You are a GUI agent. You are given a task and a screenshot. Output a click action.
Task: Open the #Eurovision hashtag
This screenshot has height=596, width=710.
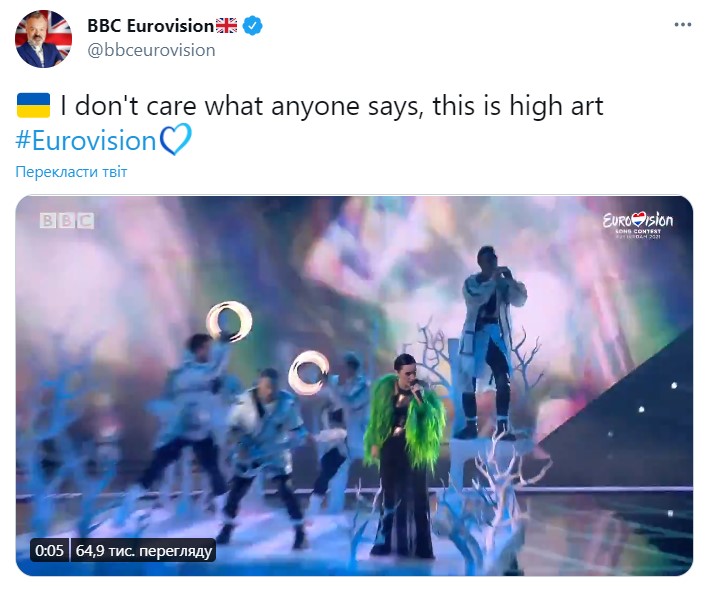[86, 140]
